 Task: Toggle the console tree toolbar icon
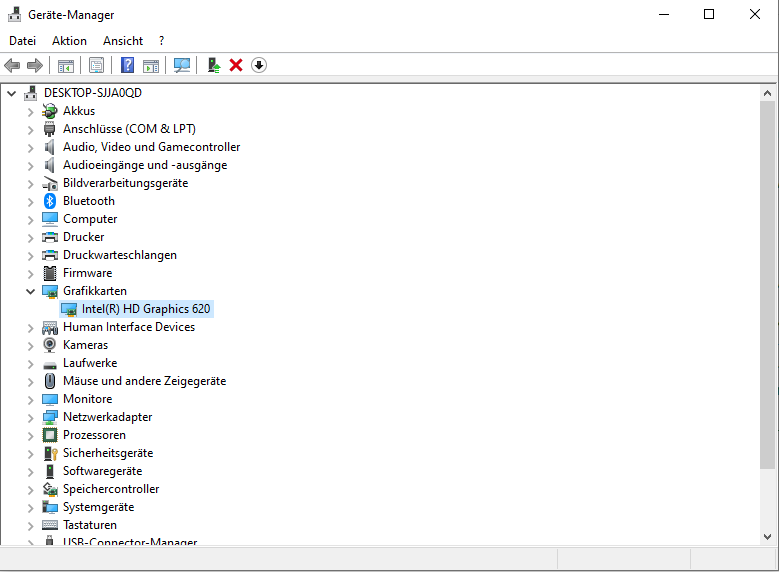click(66, 65)
